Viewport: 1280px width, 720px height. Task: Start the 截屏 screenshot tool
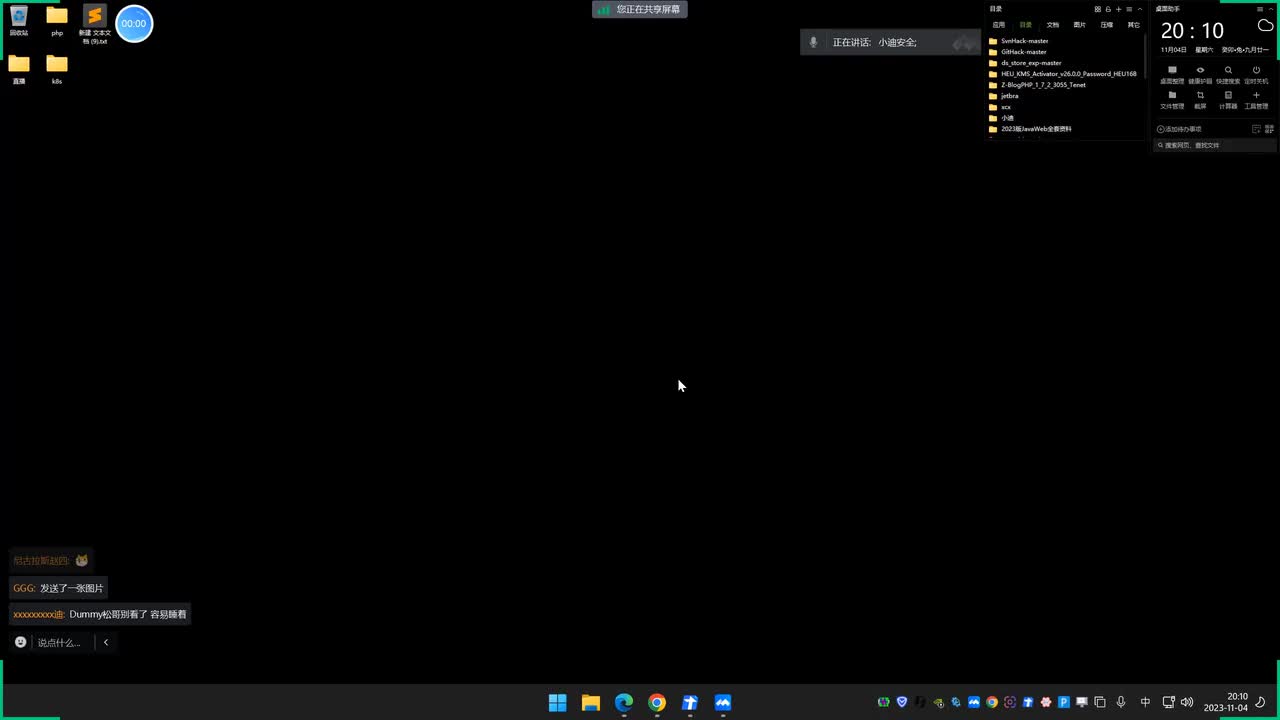click(1200, 100)
